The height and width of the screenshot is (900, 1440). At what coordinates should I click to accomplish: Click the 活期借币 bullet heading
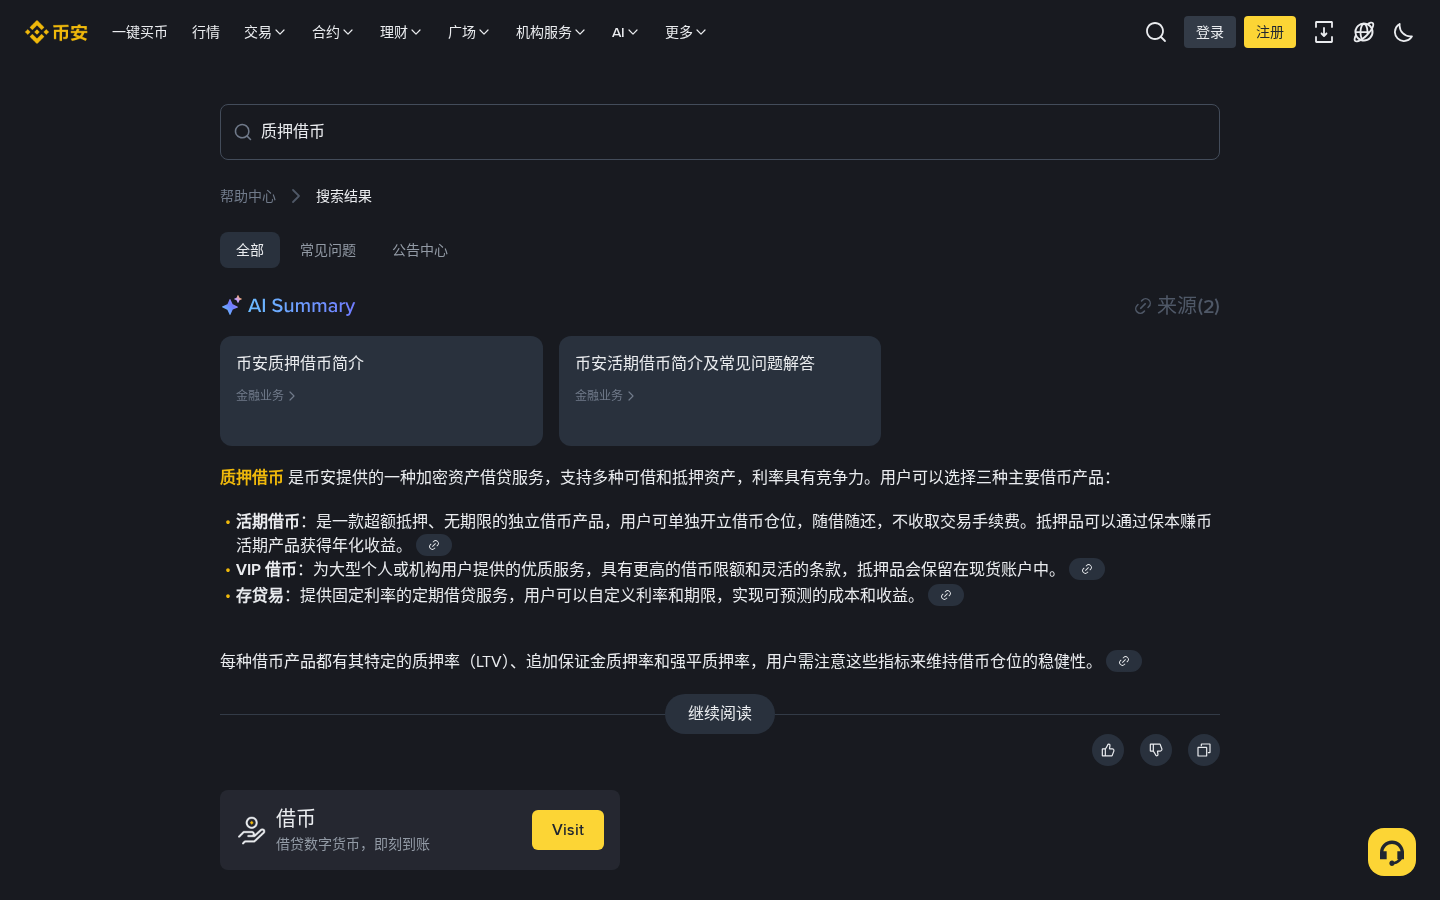point(268,521)
